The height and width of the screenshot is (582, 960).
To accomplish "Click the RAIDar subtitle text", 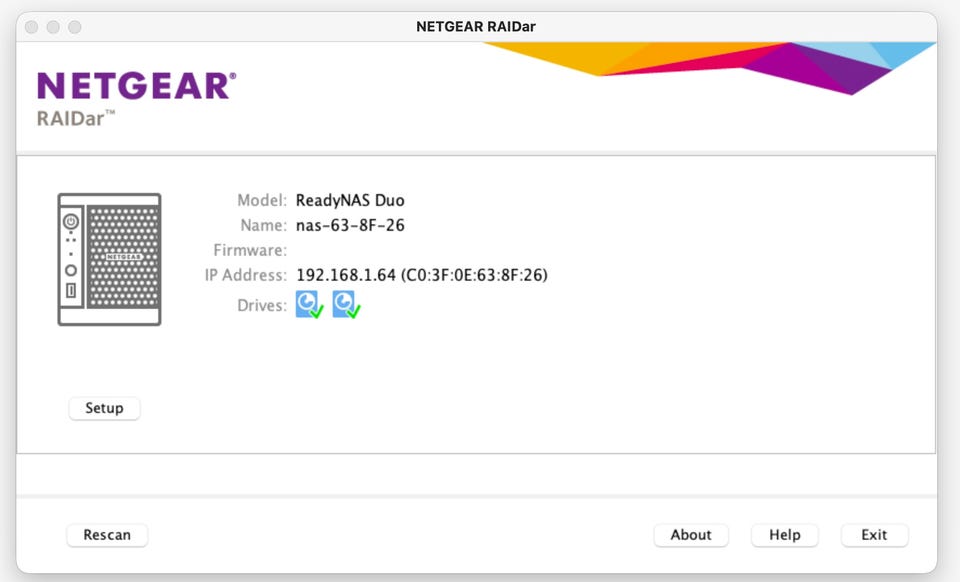I will coord(76,118).
